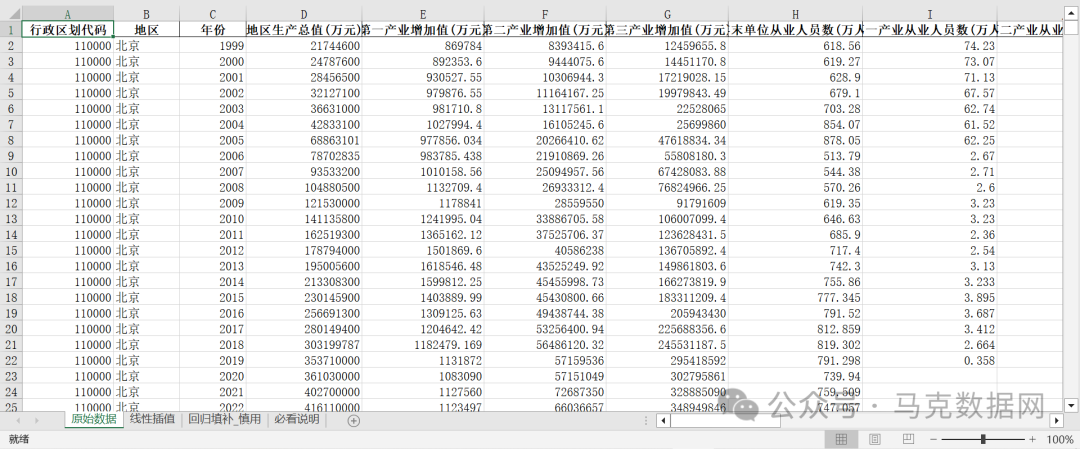Click the previous sheet navigation arrow
Image resolution: width=1080 pixels, height=449 pixels.
18,420
